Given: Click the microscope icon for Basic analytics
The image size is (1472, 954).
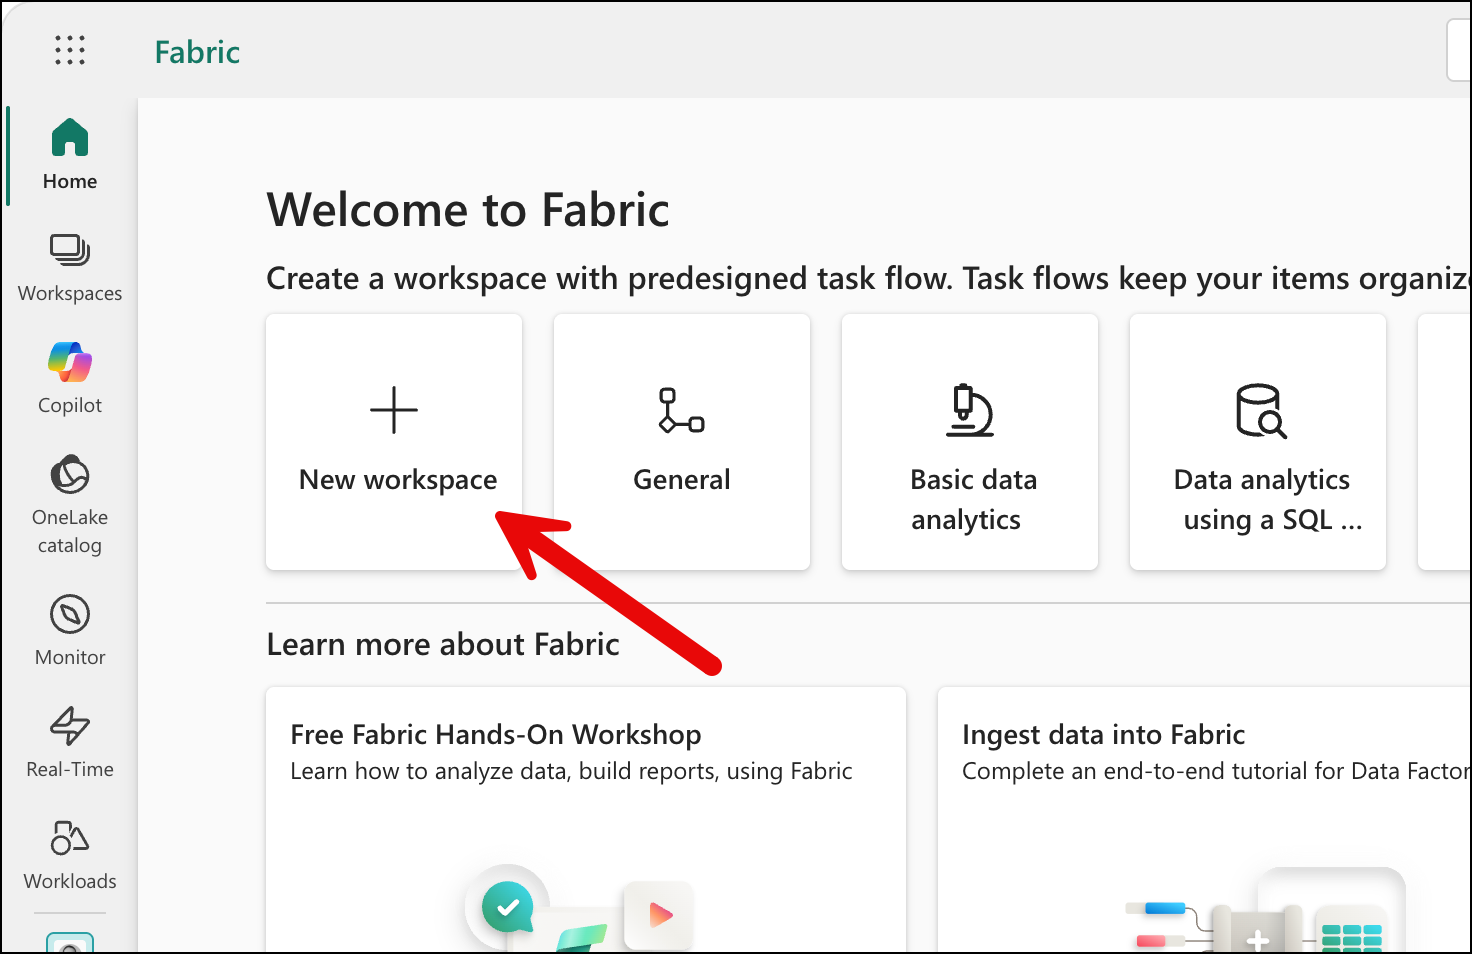Looking at the screenshot, I should 970,410.
